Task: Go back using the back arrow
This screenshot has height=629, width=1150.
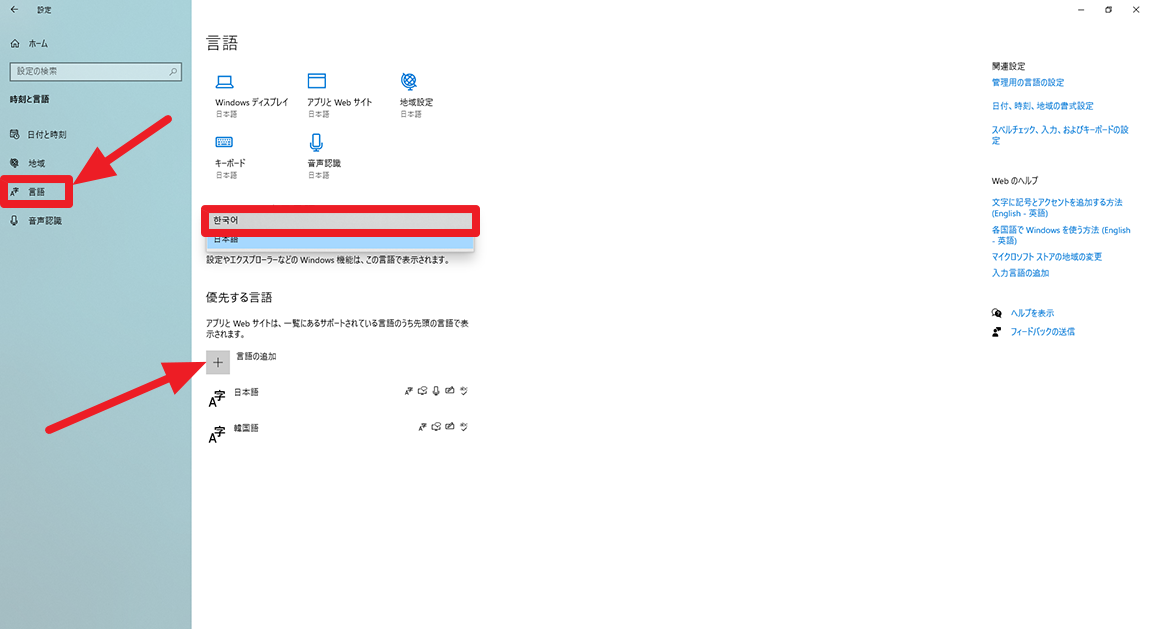Action: click(x=14, y=10)
